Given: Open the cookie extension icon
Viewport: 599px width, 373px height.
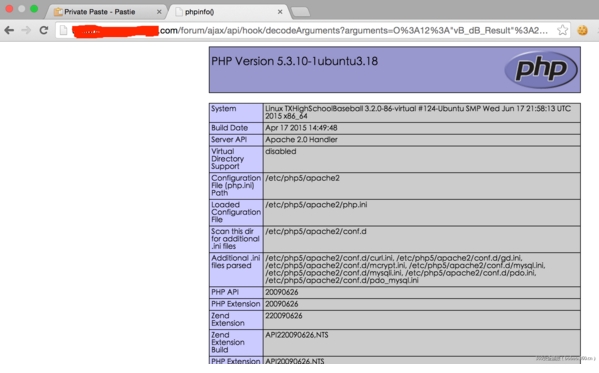Looking at the screenshot, I should [582, 30].
